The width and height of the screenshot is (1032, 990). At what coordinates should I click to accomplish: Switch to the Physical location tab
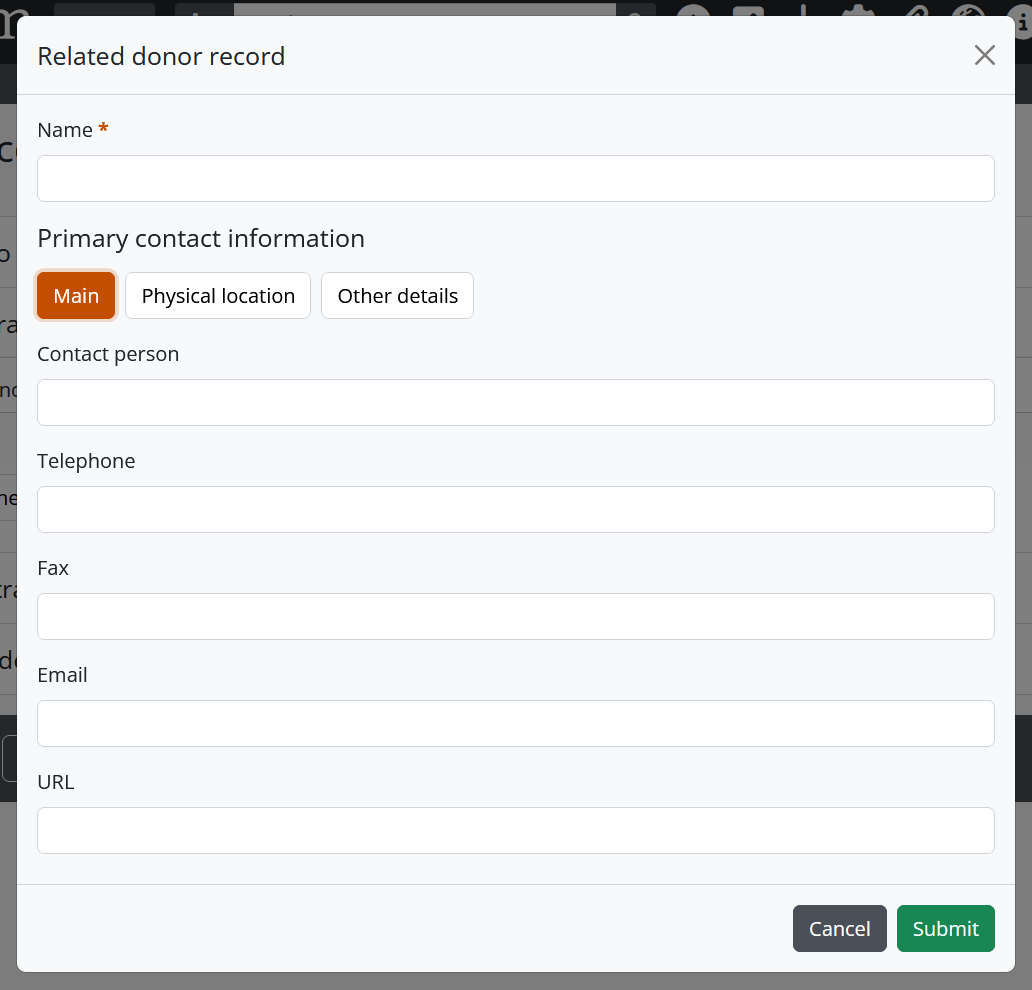click(218, 296)
